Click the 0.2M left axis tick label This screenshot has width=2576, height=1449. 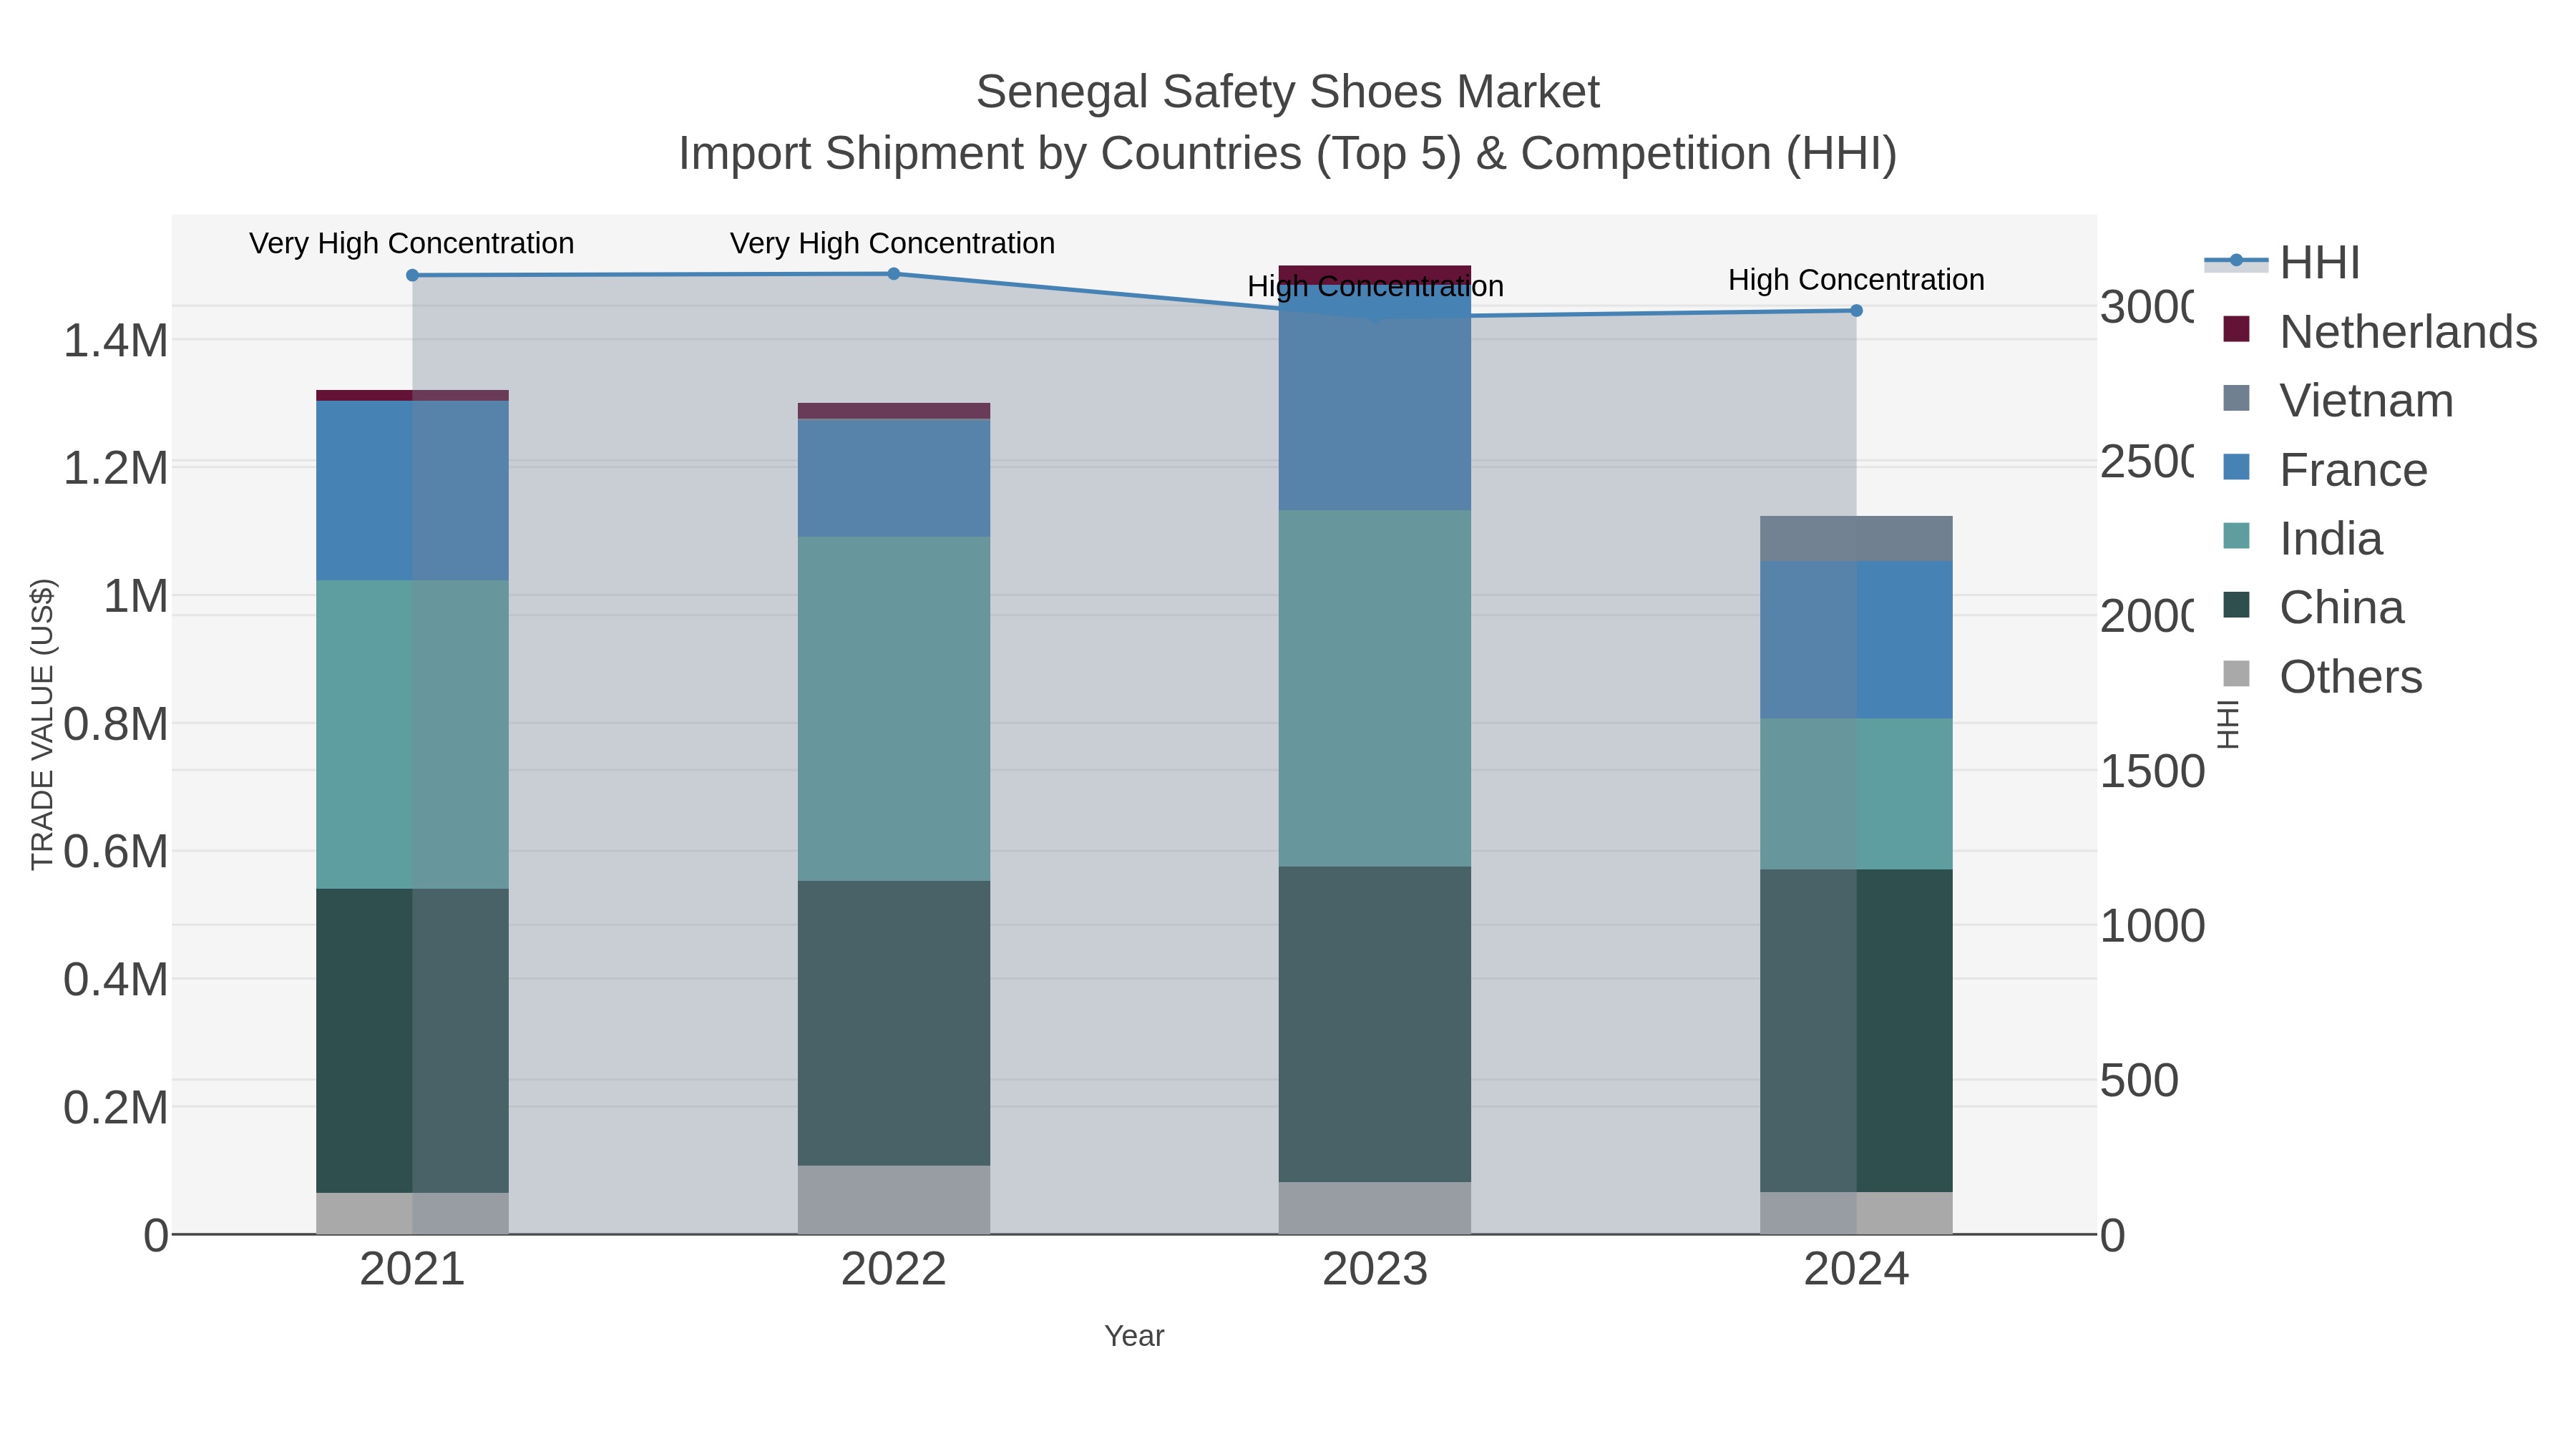[116, 1108]
